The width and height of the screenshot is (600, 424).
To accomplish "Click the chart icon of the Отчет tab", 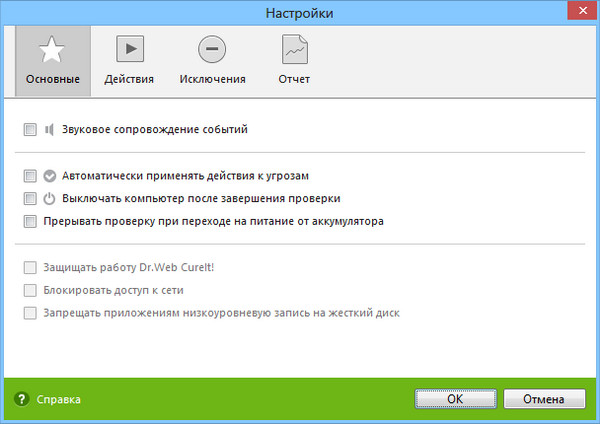I will (x=294, y=48).
